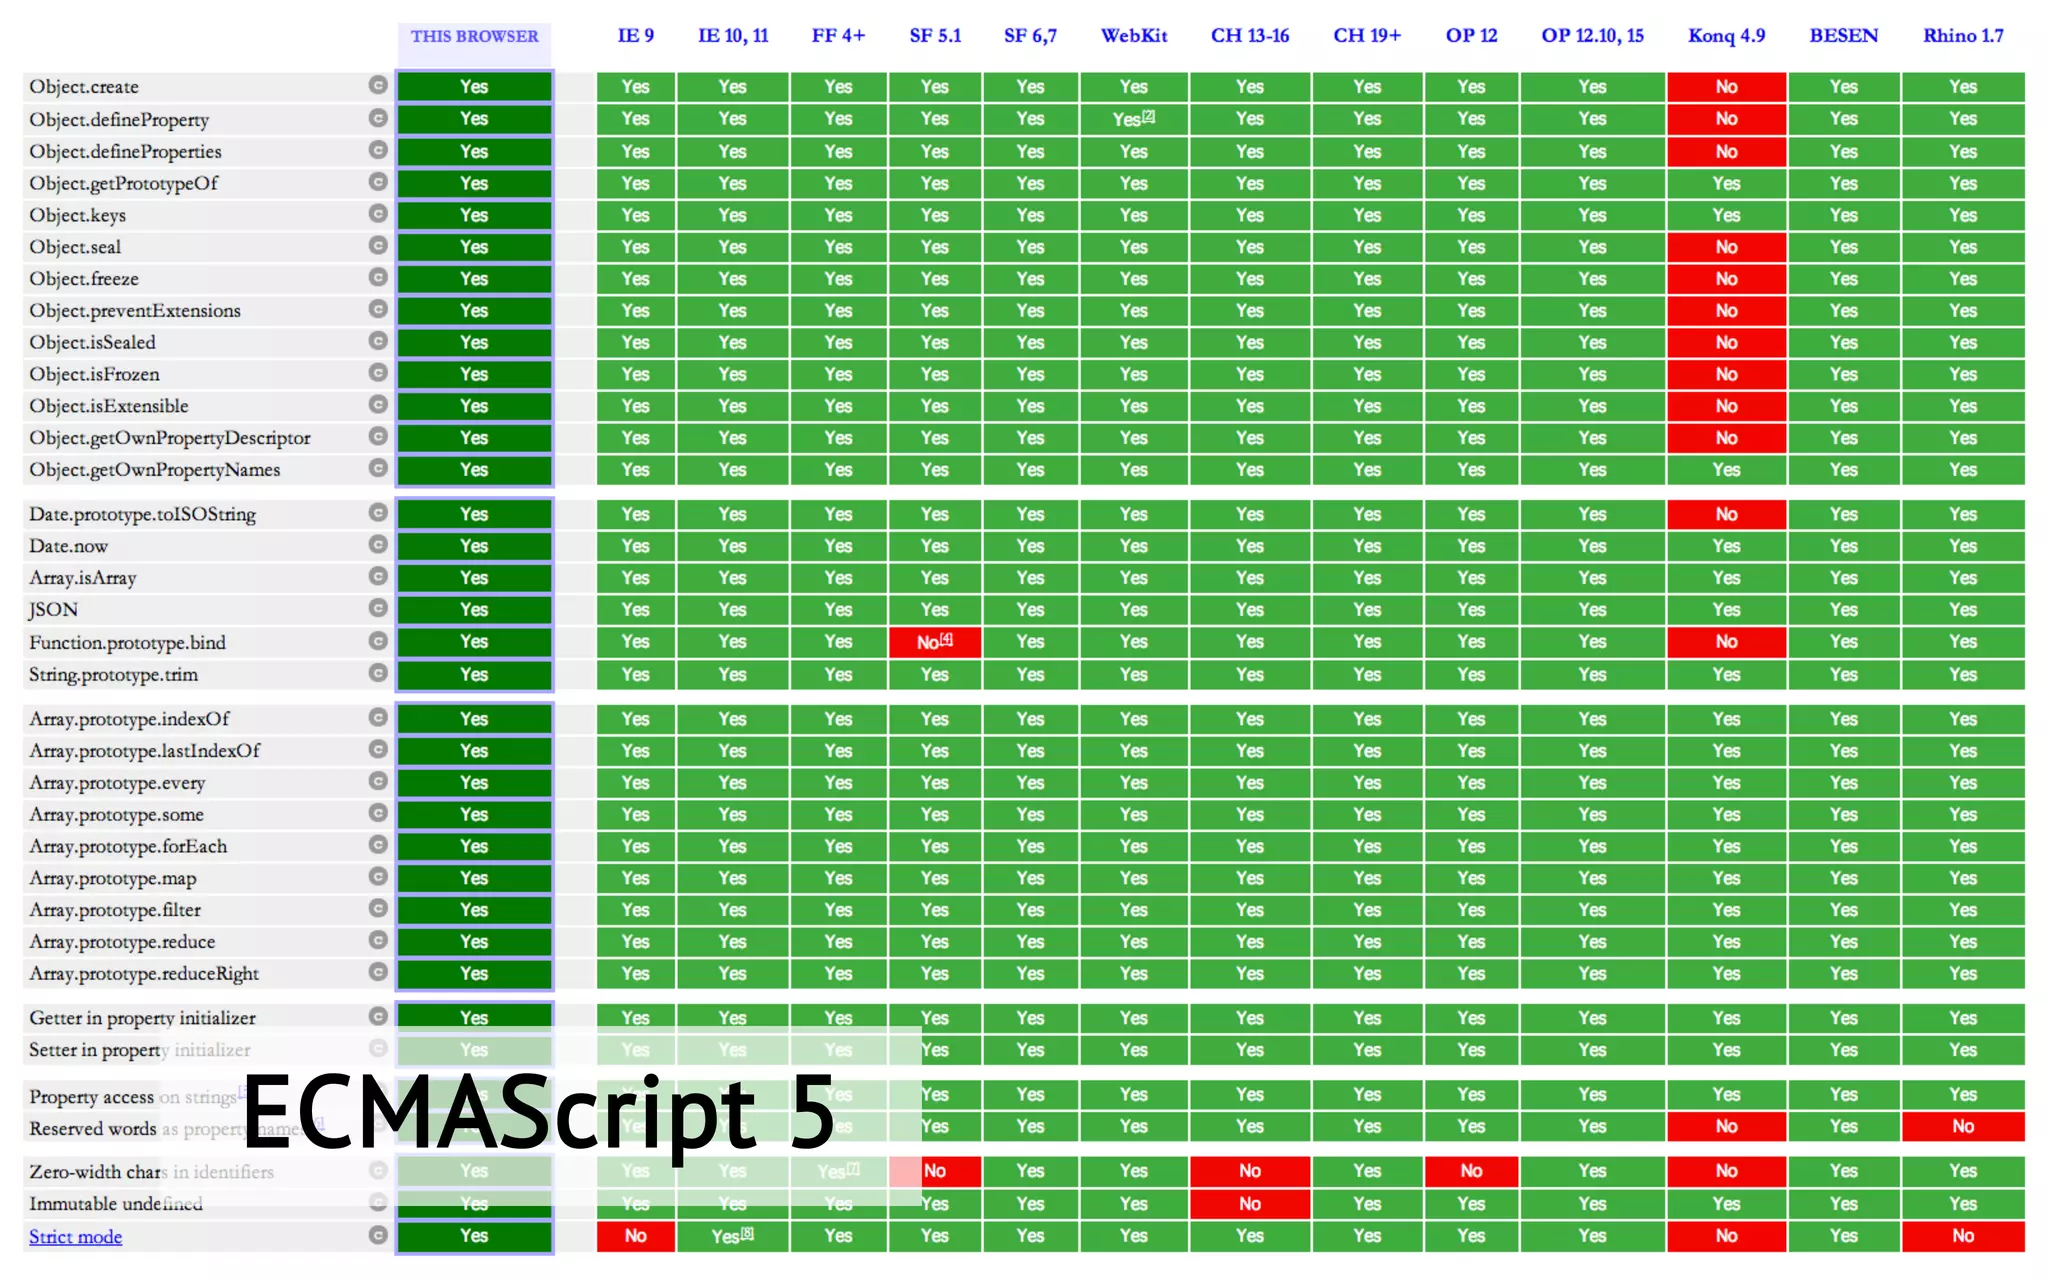Click Konq 4.9 'No' cell for Date.prototype.toISOString

click(x=1727, y=514)
